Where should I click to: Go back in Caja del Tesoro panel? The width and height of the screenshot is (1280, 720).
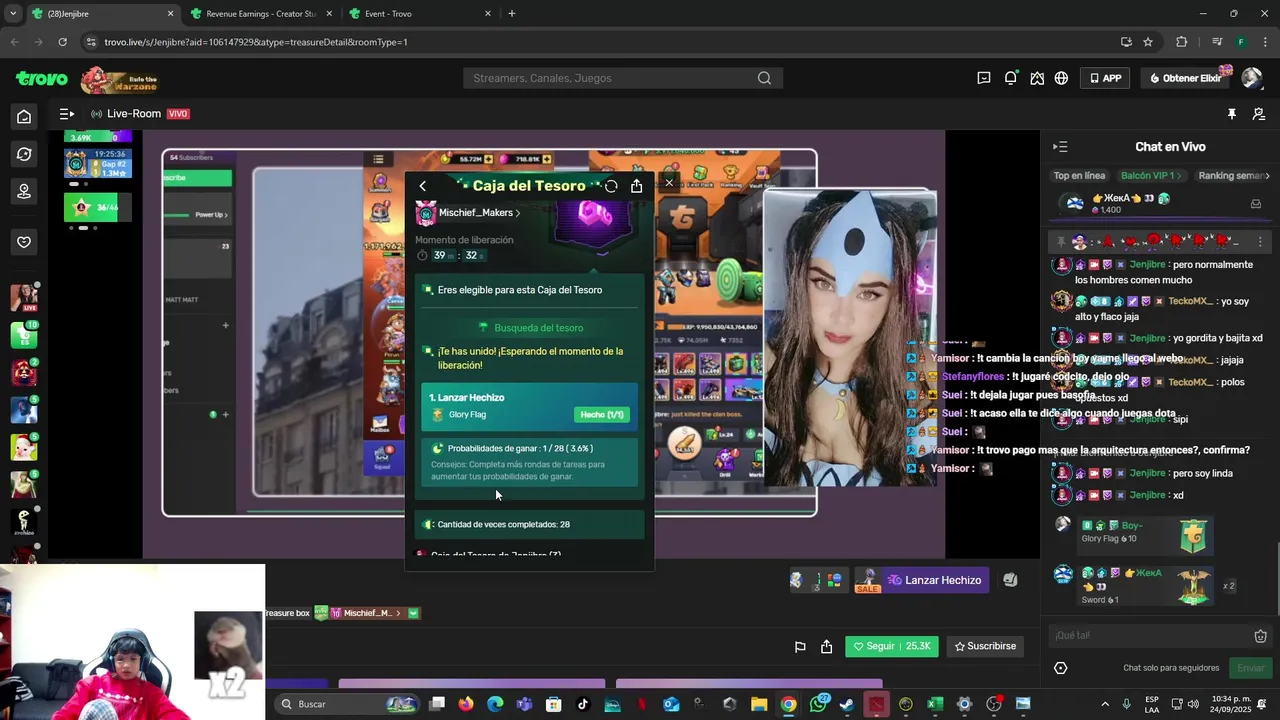click(422, 186)
